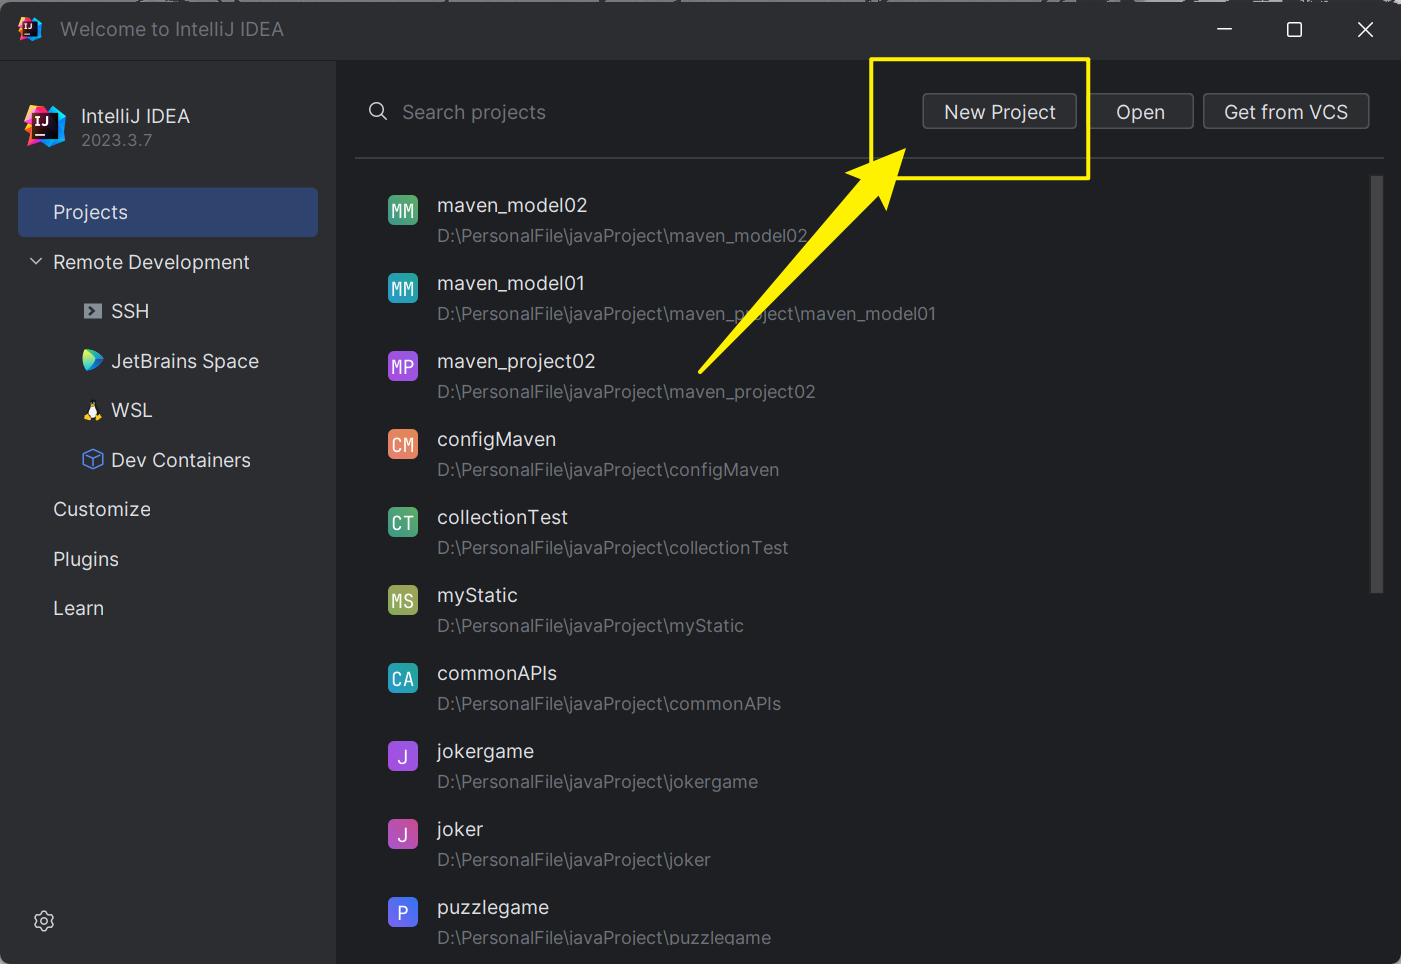Image resolution: width=1401 pixels, height=964 pixels.
Task: Collapse the Remote Development section
Action: (36, 262)
